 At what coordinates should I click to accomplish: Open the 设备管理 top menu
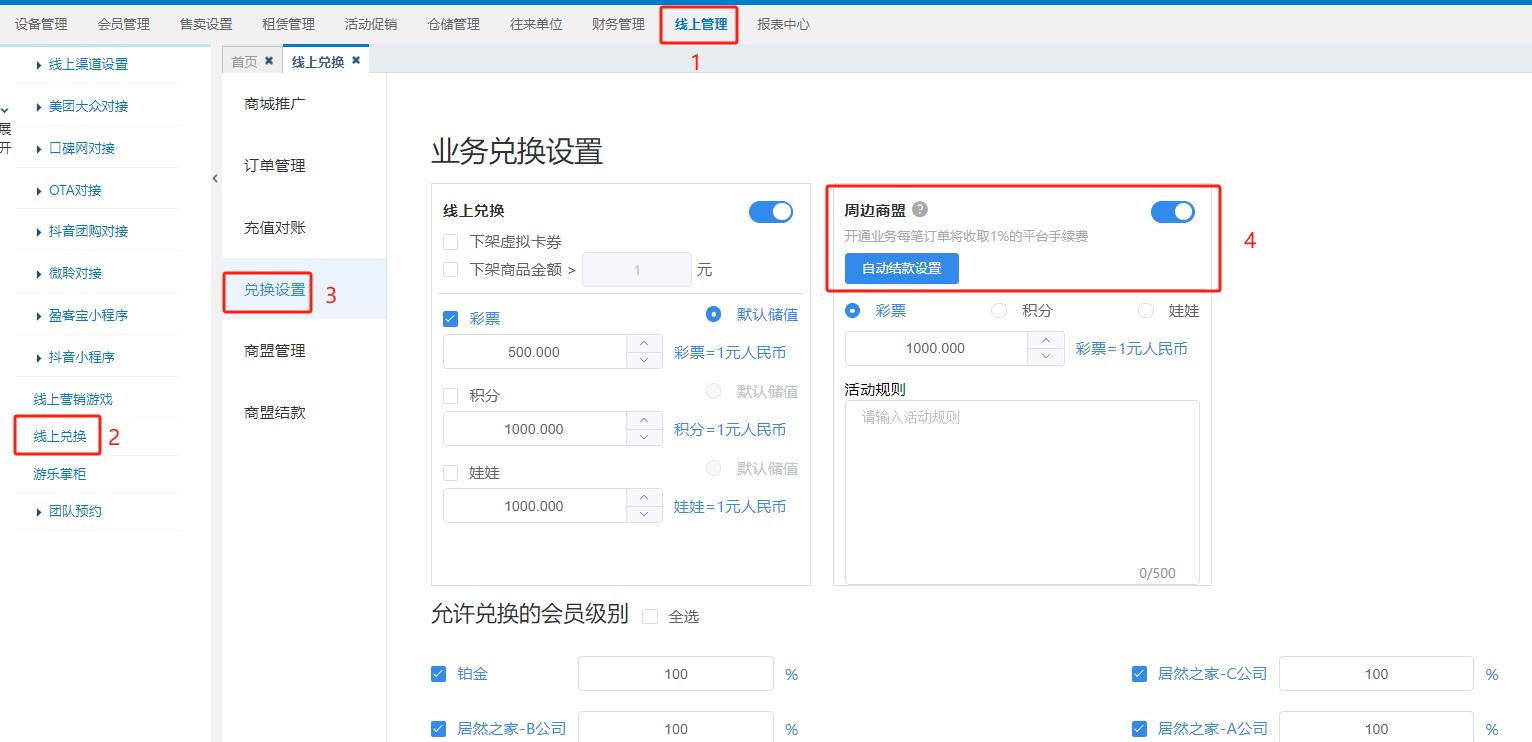pos(41,24)
